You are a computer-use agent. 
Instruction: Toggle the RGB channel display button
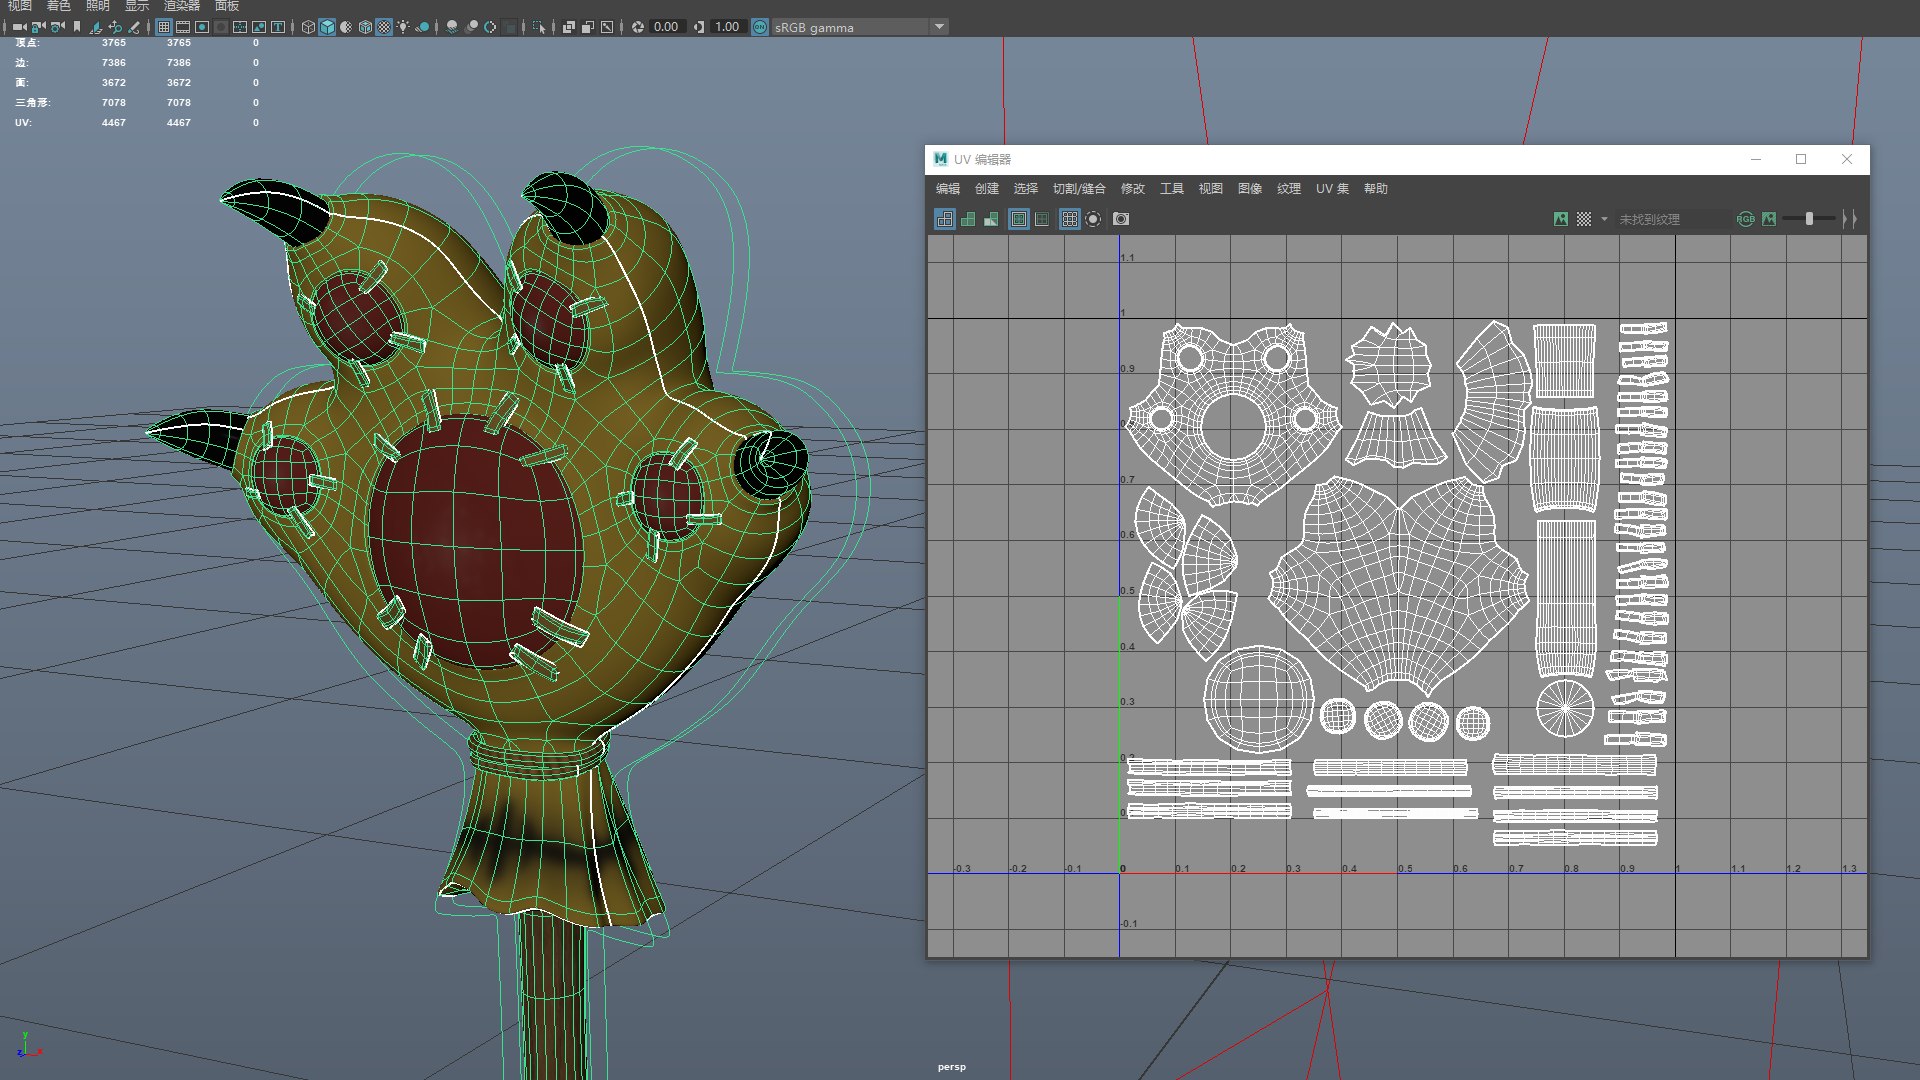tap(1745, 219)
